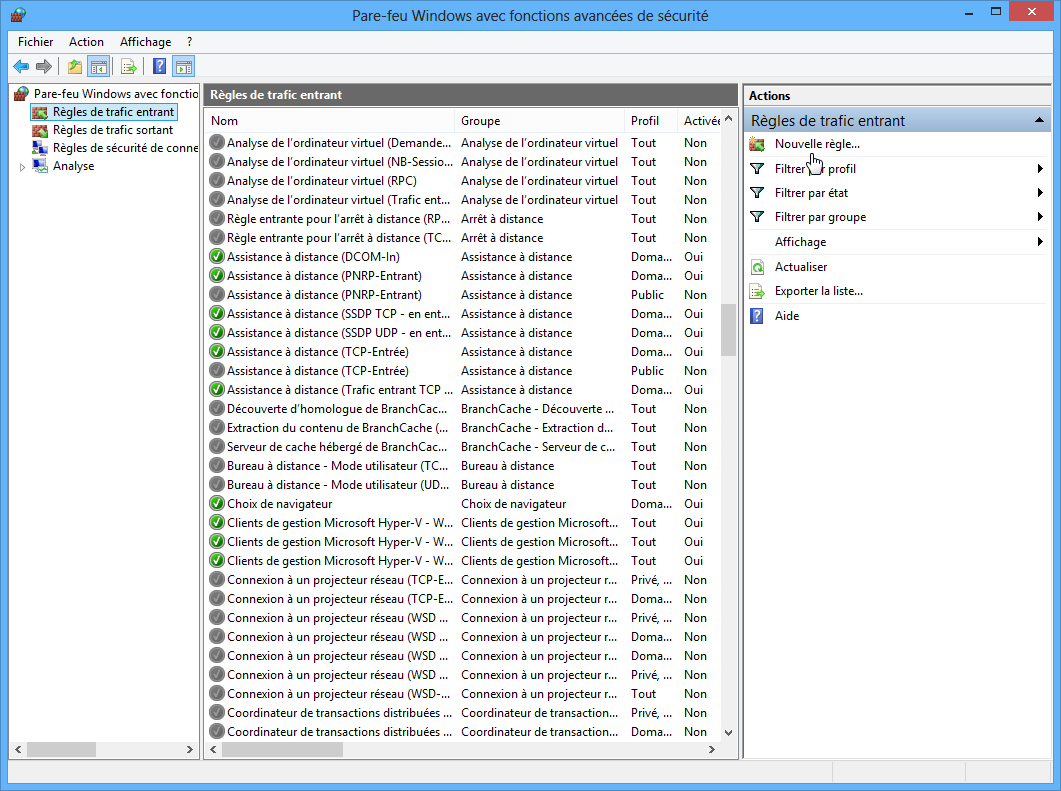Click the rules list scroll up arrow
Viewport: 1061px width, 791px height.
(728, 118)
